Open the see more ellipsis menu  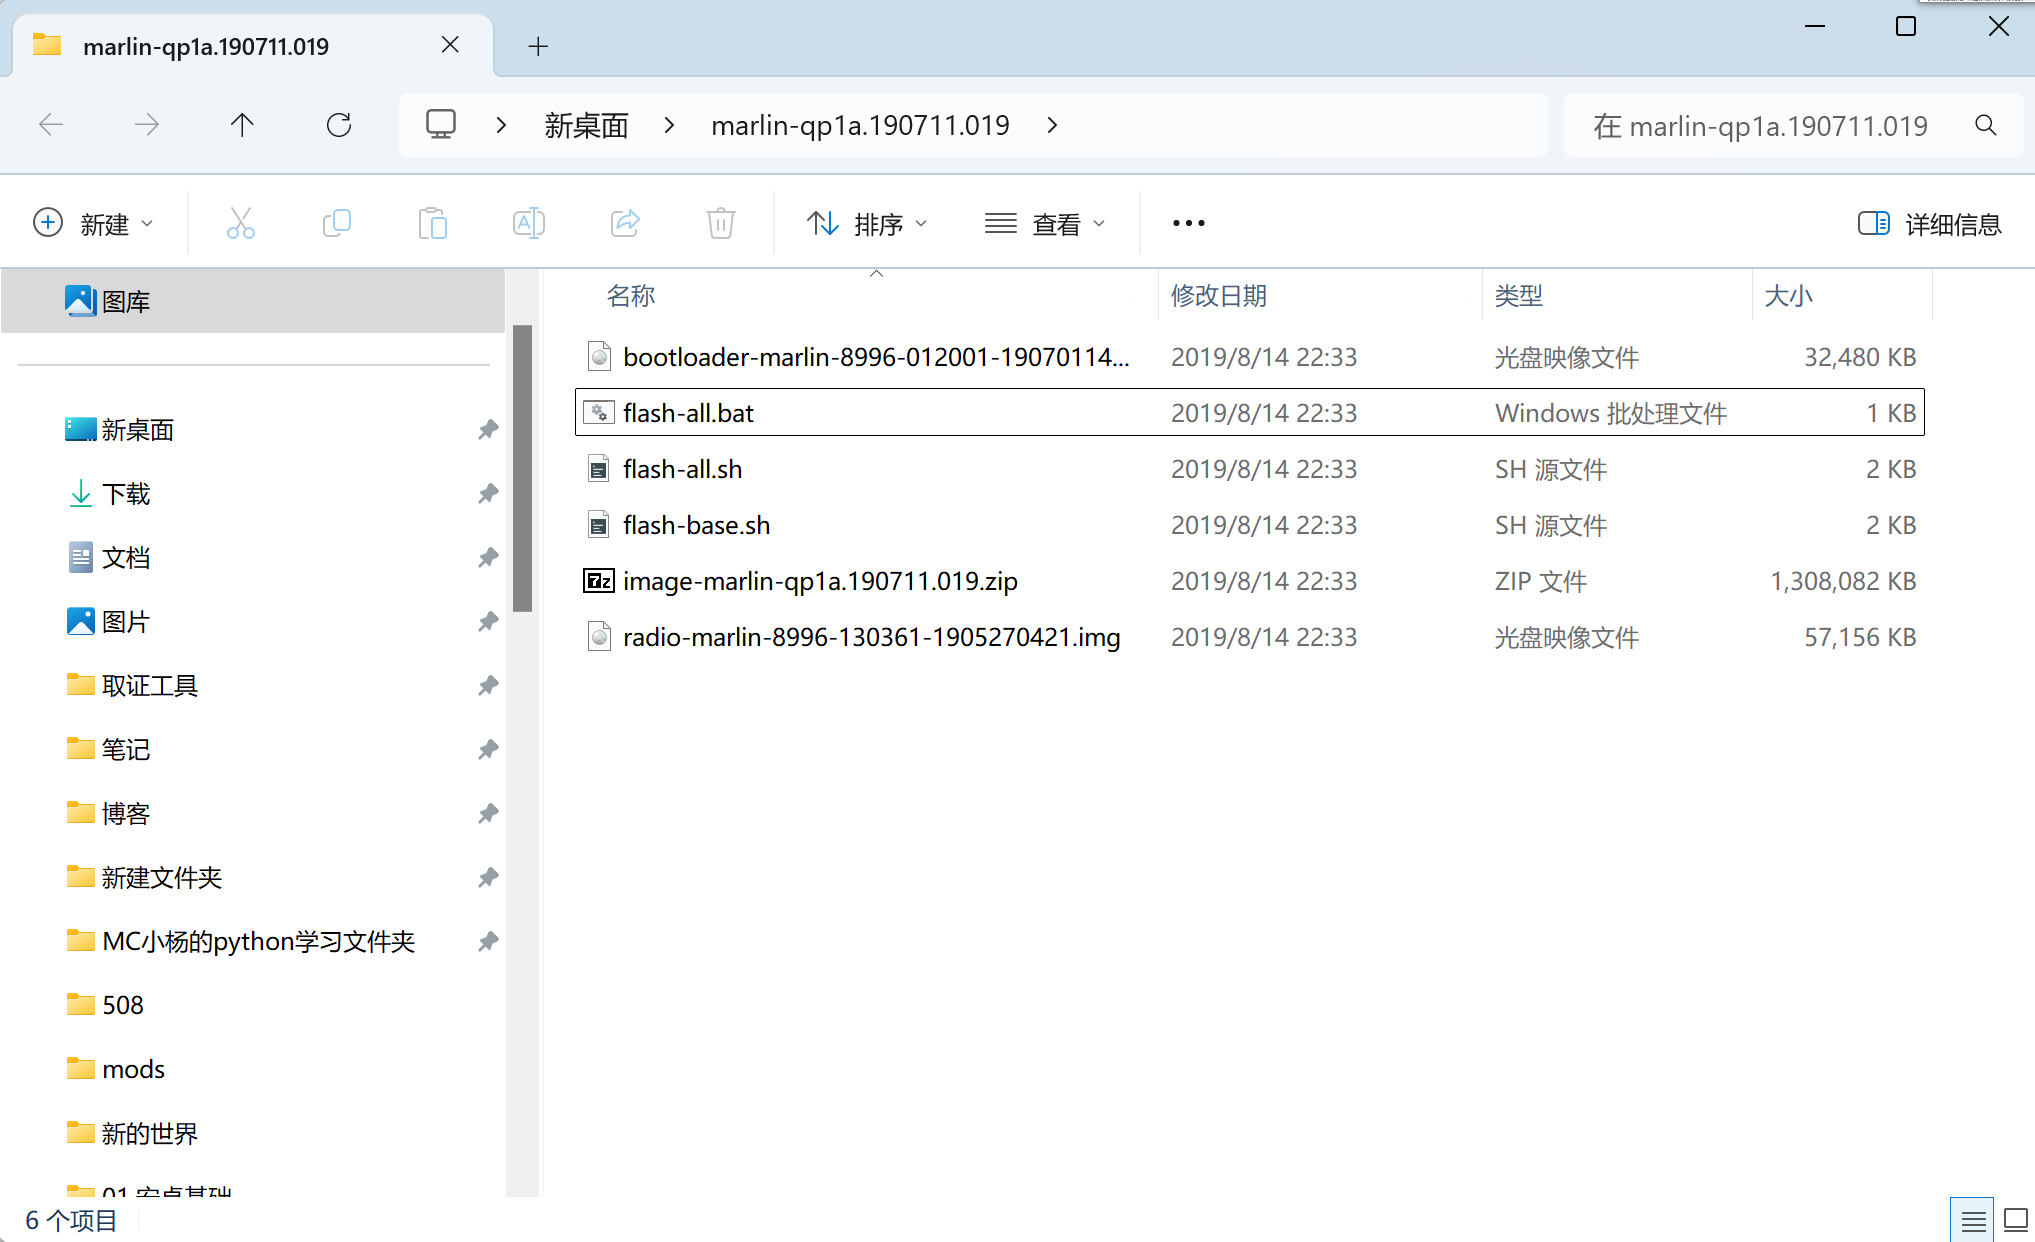point(1188,224)
